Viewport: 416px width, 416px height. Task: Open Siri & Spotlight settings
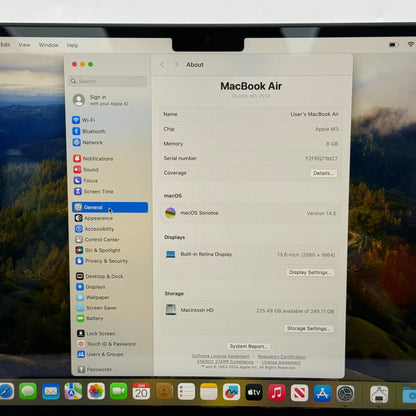98,250
